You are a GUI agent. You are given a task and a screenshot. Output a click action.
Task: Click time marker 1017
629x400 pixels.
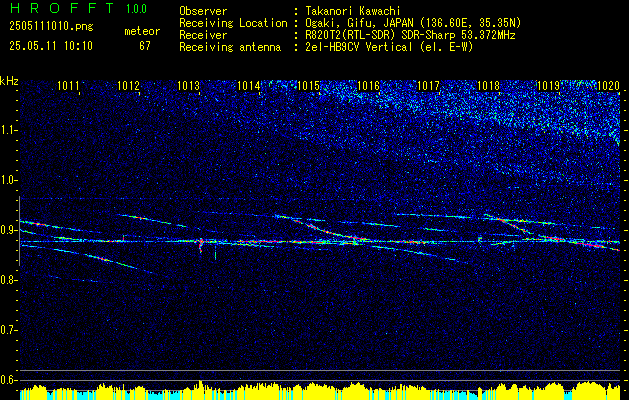[x=428, y=85]
